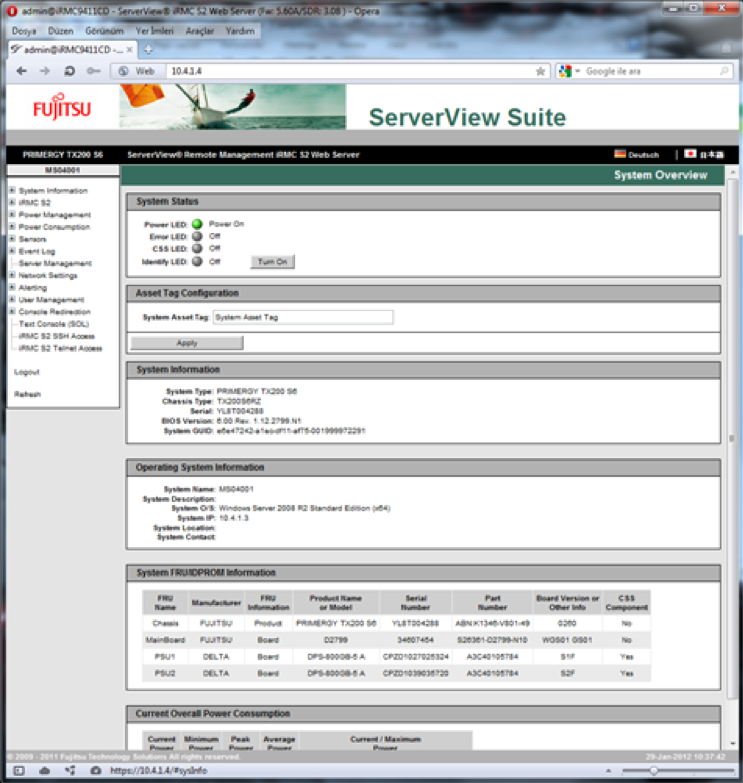Image resolution: width=743 pixels, height=783 pixels.
Task: Select the MainBoard FRU name cell
Action: [165, 640]
